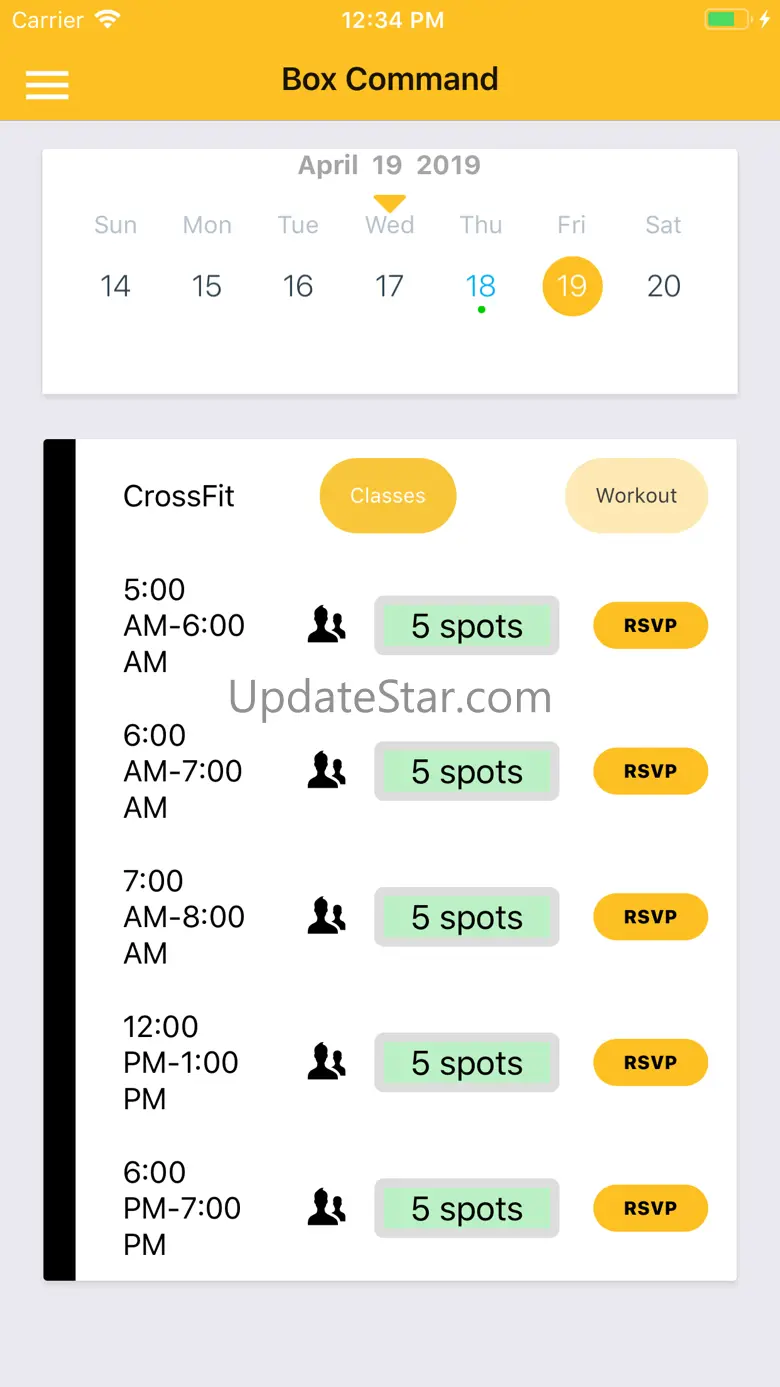RSVP for the 12:00 PM-1:00 PM class
The width and height of the screenshot is (780, 1387).
pos(651,1063)
